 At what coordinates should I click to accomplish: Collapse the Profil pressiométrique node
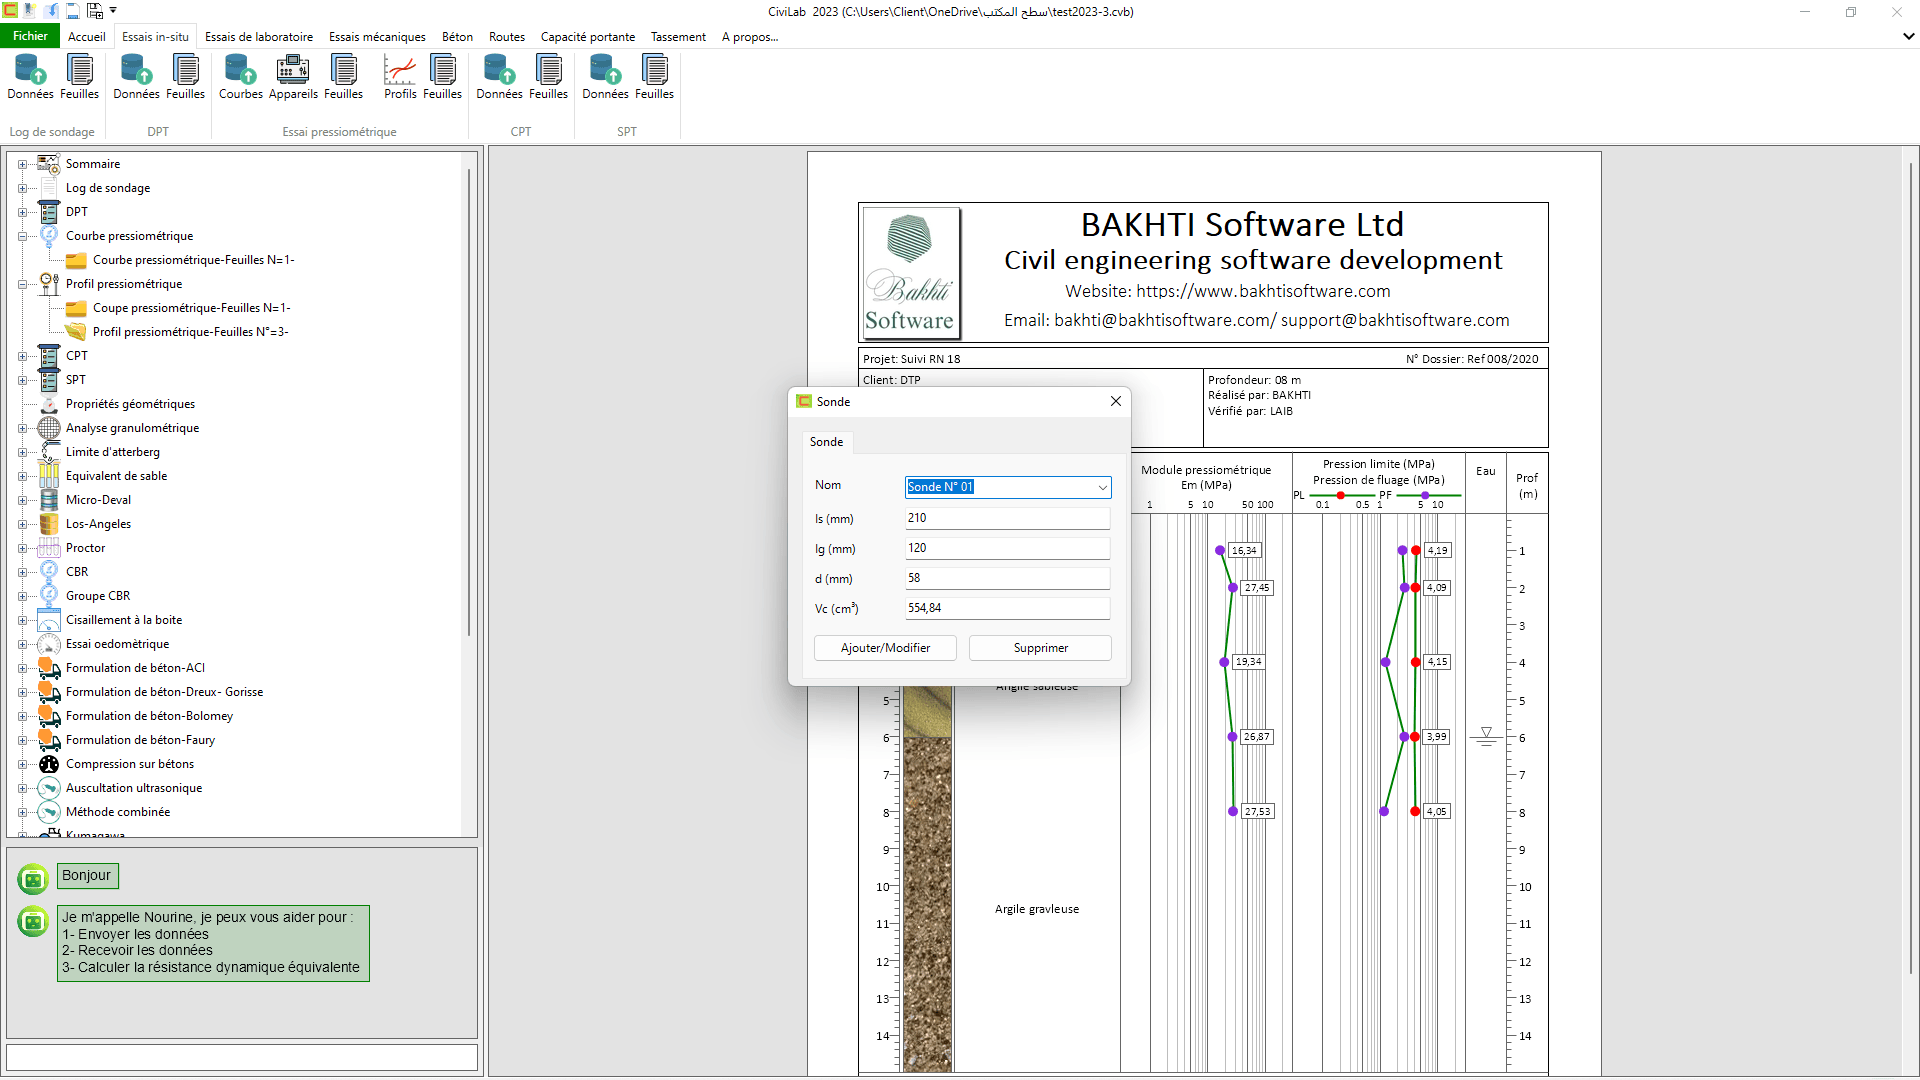(22, 284)
